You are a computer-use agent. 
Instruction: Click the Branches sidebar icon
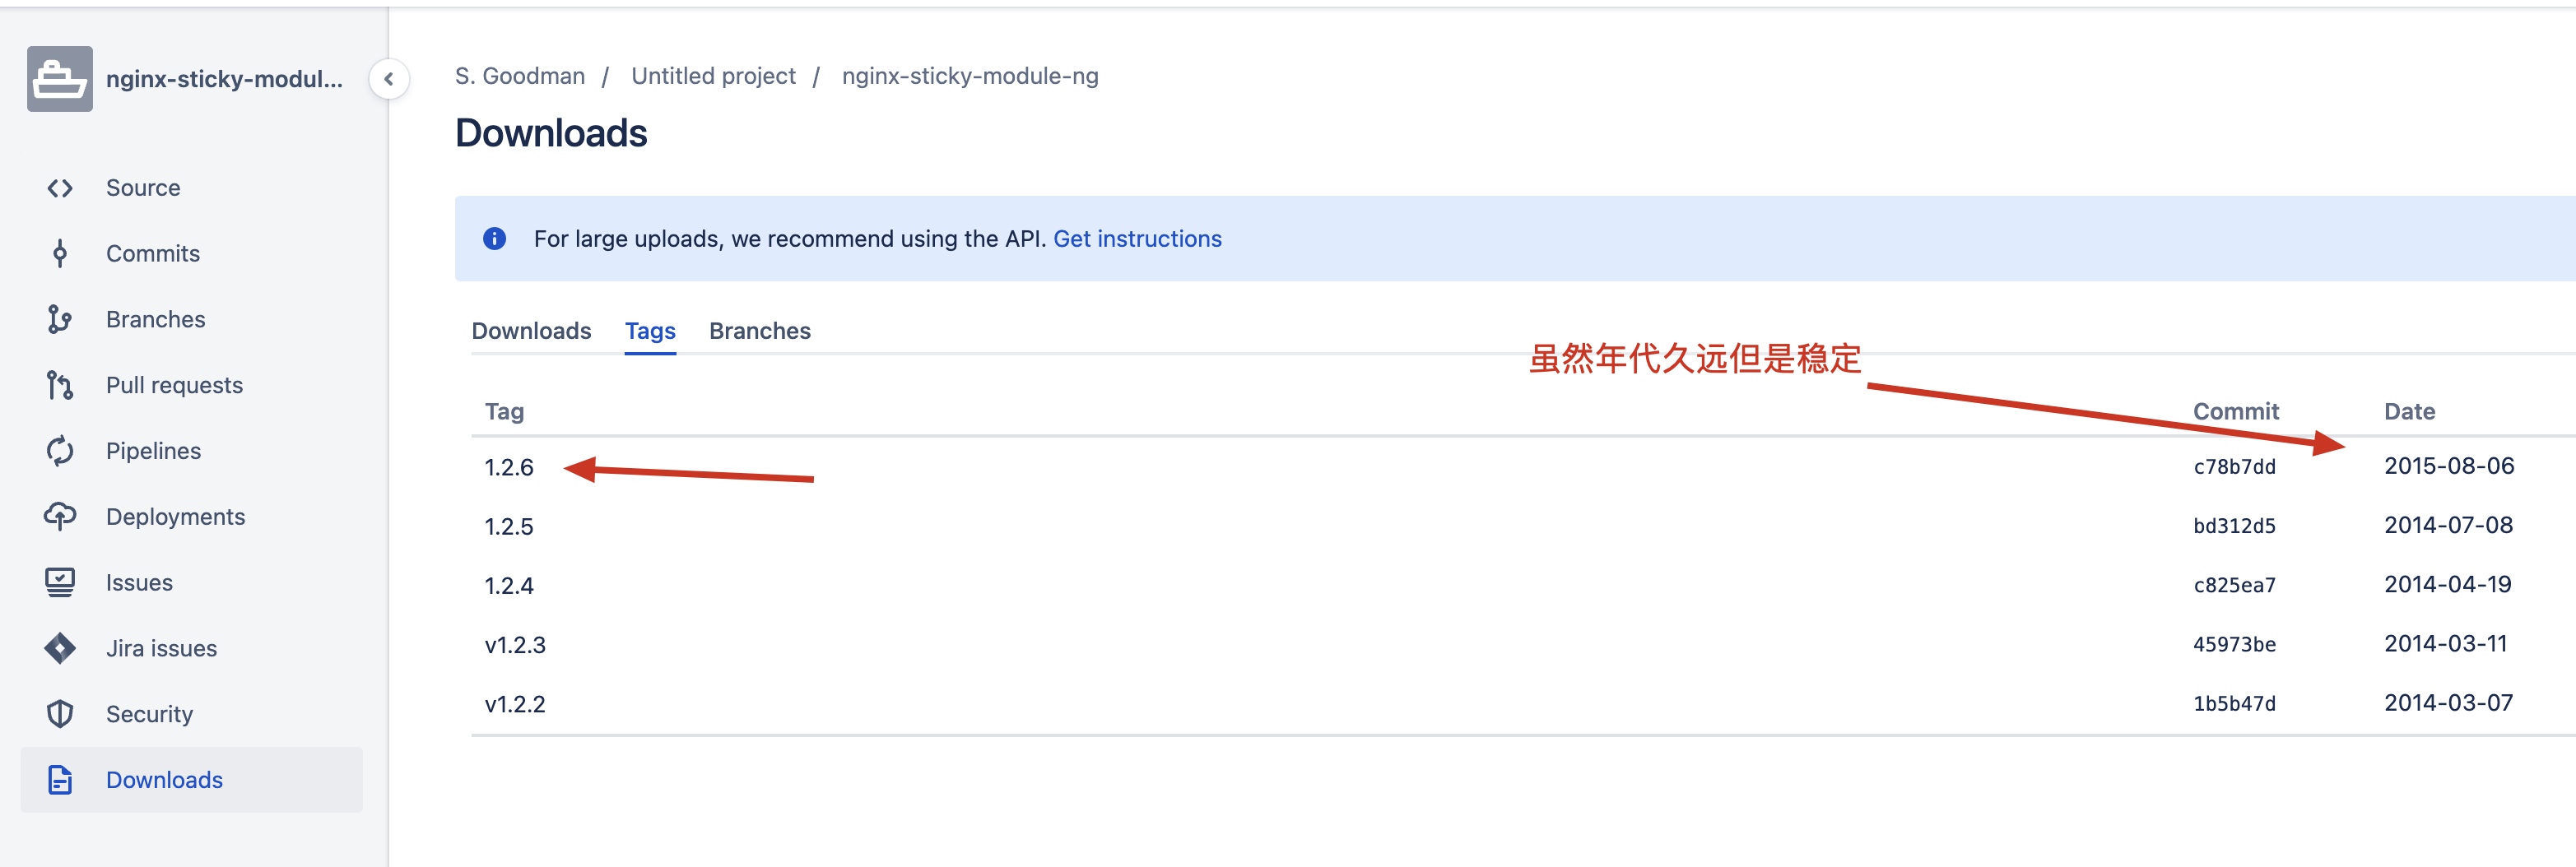pyautogui.click(x=60, y=319)
